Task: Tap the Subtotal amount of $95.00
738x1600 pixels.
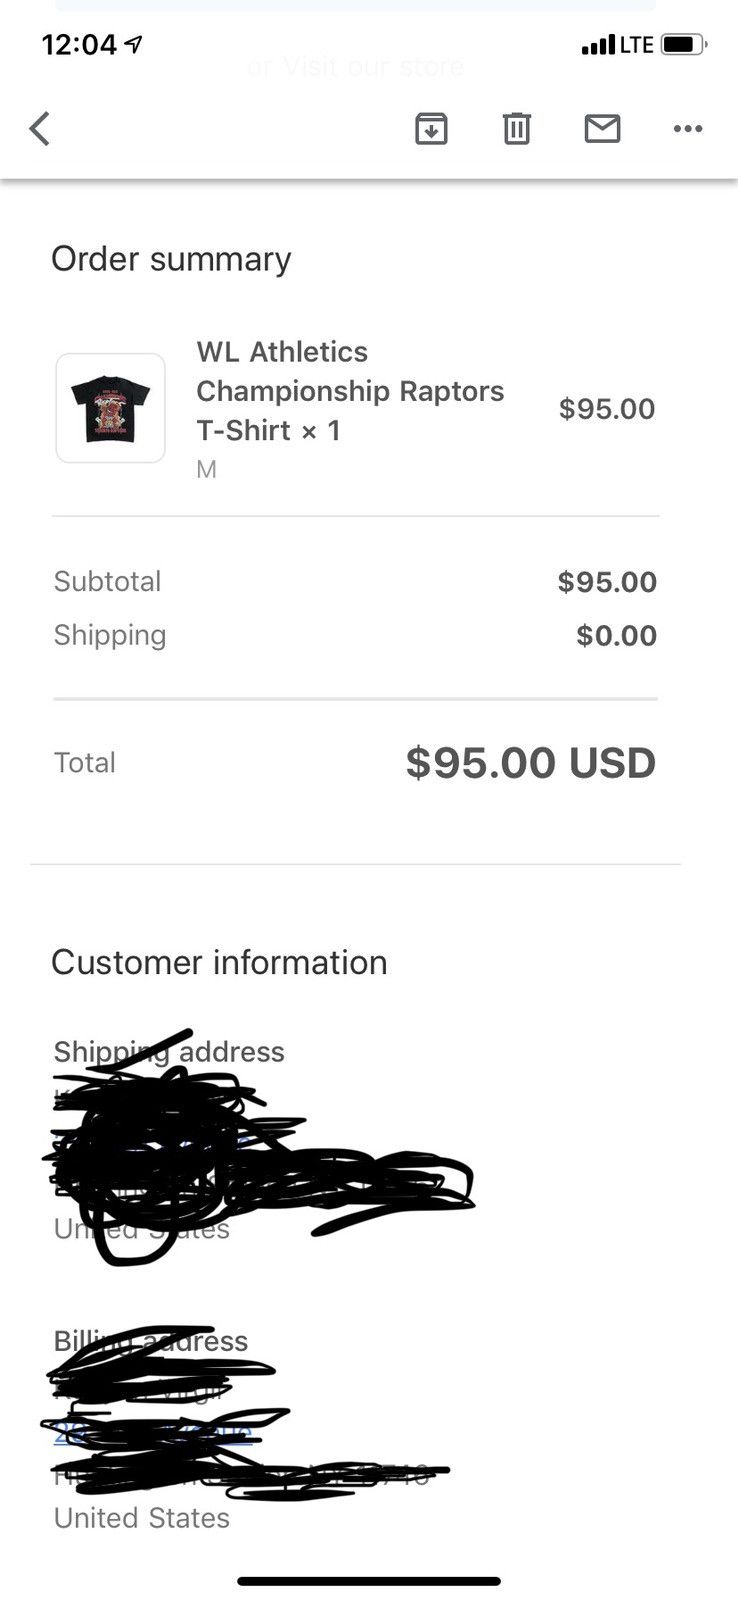Action: (607, 582)
